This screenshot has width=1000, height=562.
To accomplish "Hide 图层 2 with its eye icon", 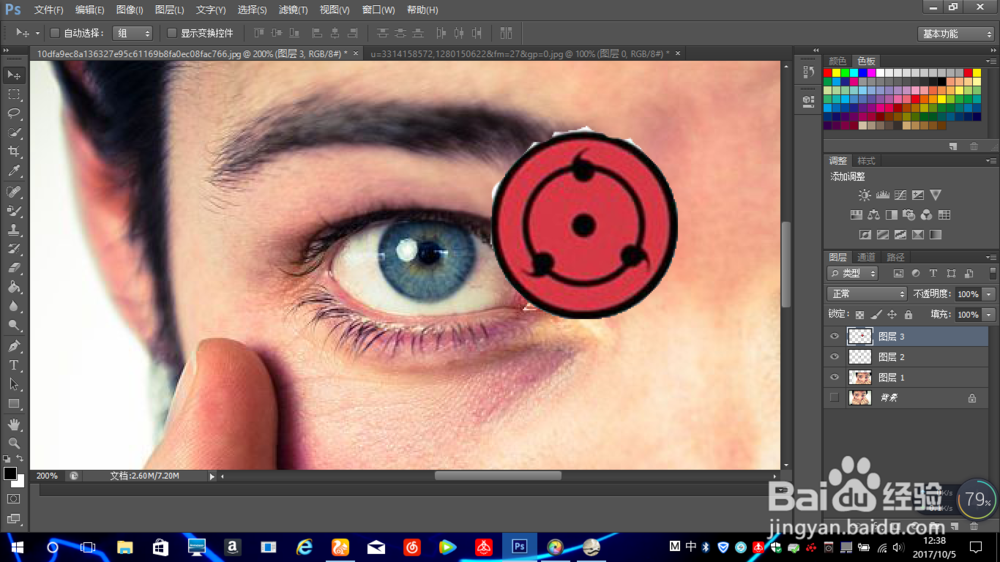I will [834, 357].
